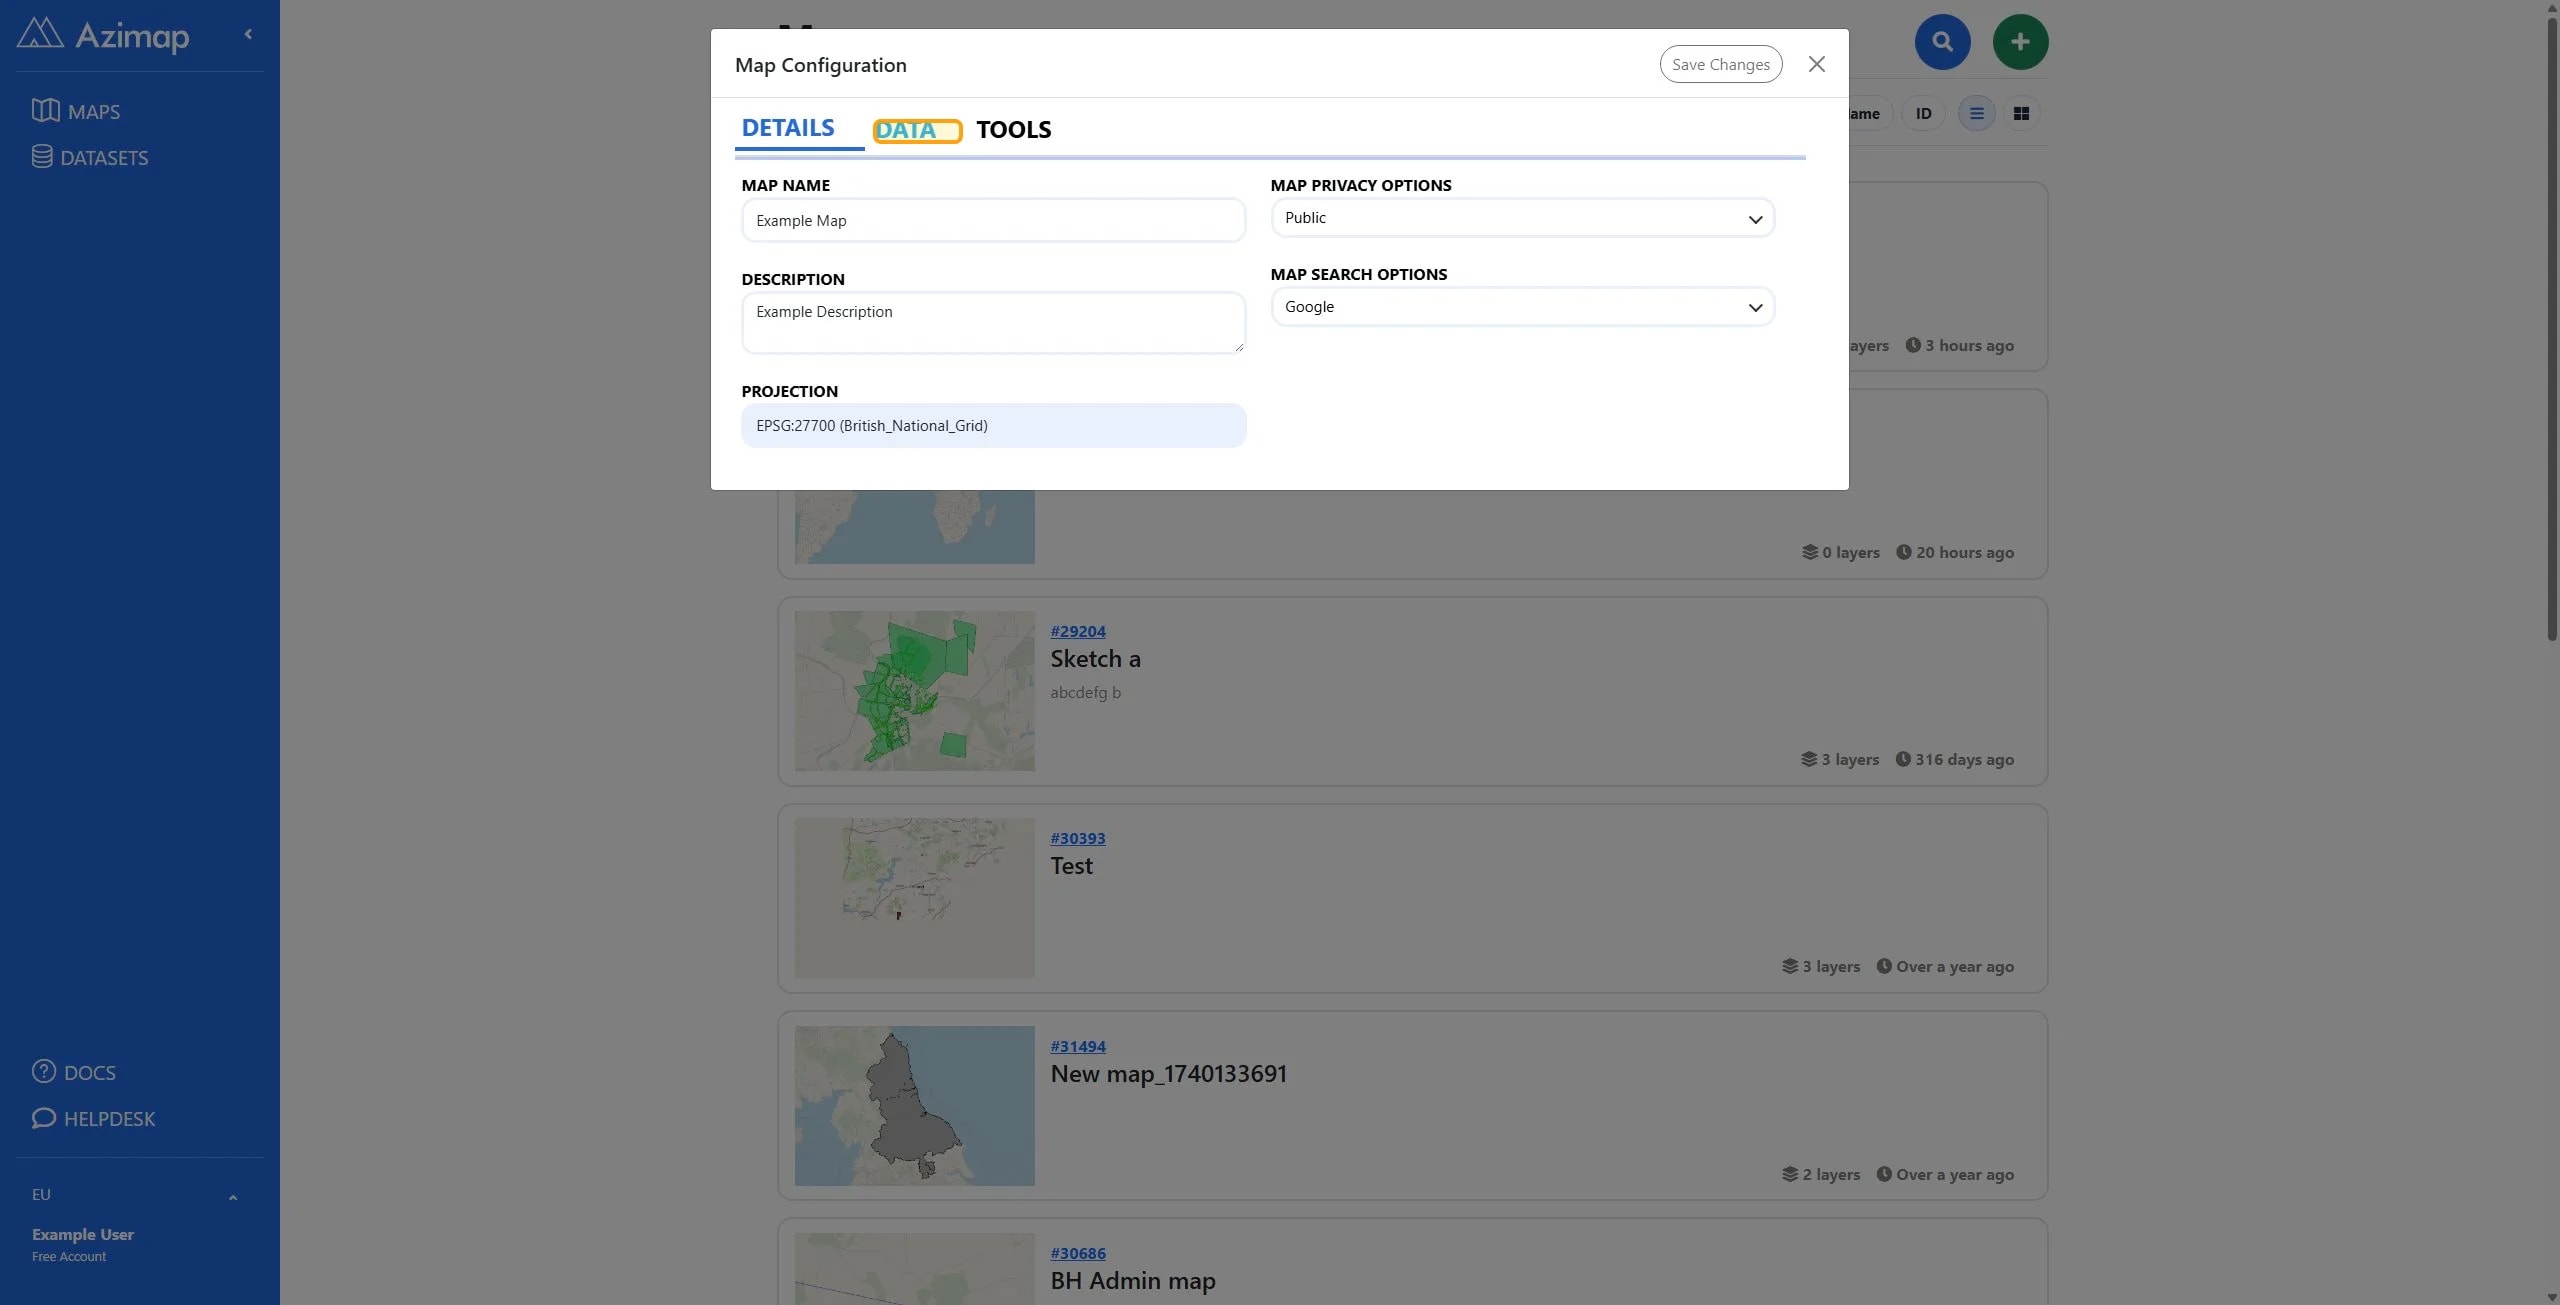This screenshot has width=2560, height=1305.
Task: Click the '20 hours ago' timestamp
Action: 1955,552
